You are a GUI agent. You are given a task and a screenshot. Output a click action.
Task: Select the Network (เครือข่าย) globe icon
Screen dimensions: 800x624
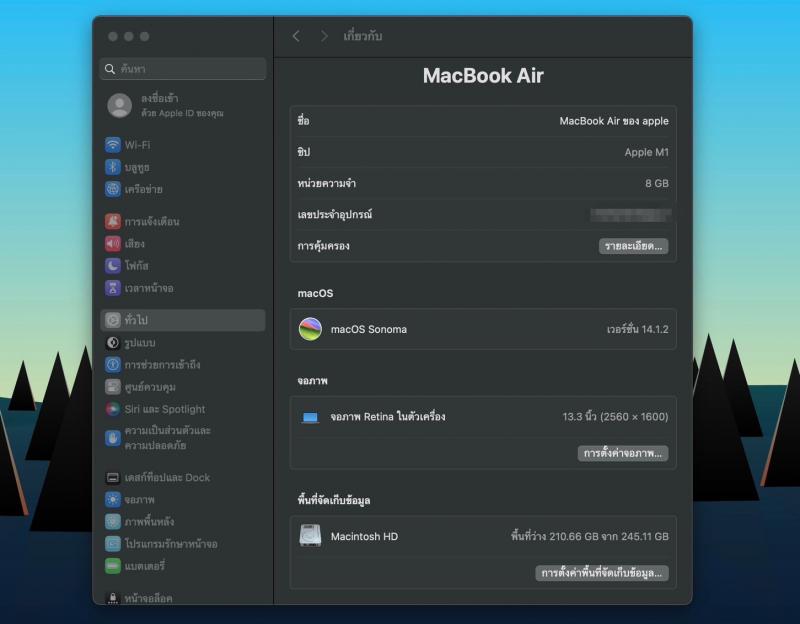click(113, 189)
